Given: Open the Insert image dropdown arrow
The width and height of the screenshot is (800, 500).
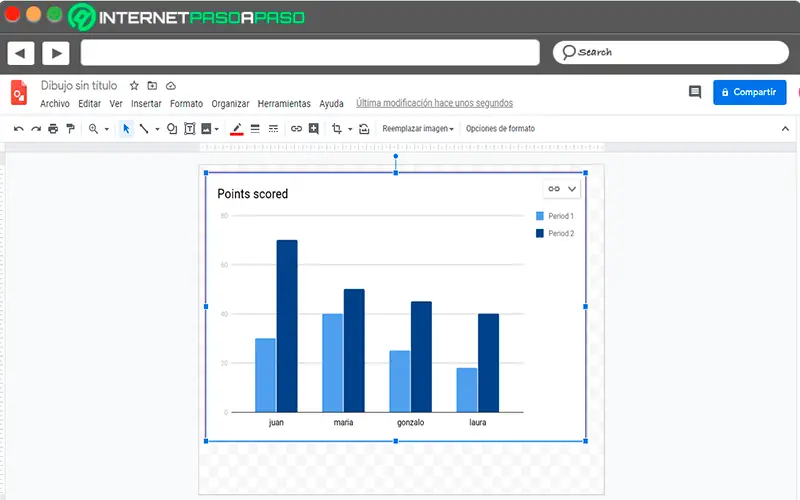Looking at the screenshot, I should tap(217, 129).
